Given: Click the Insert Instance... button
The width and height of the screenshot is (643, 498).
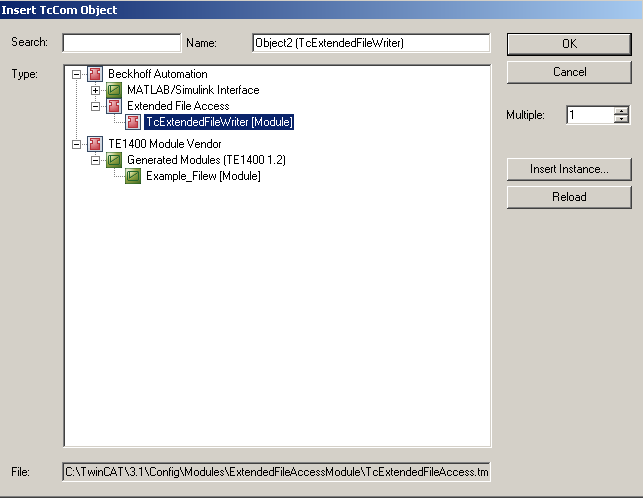Looking at the screenshot, I should pos(569,169).
